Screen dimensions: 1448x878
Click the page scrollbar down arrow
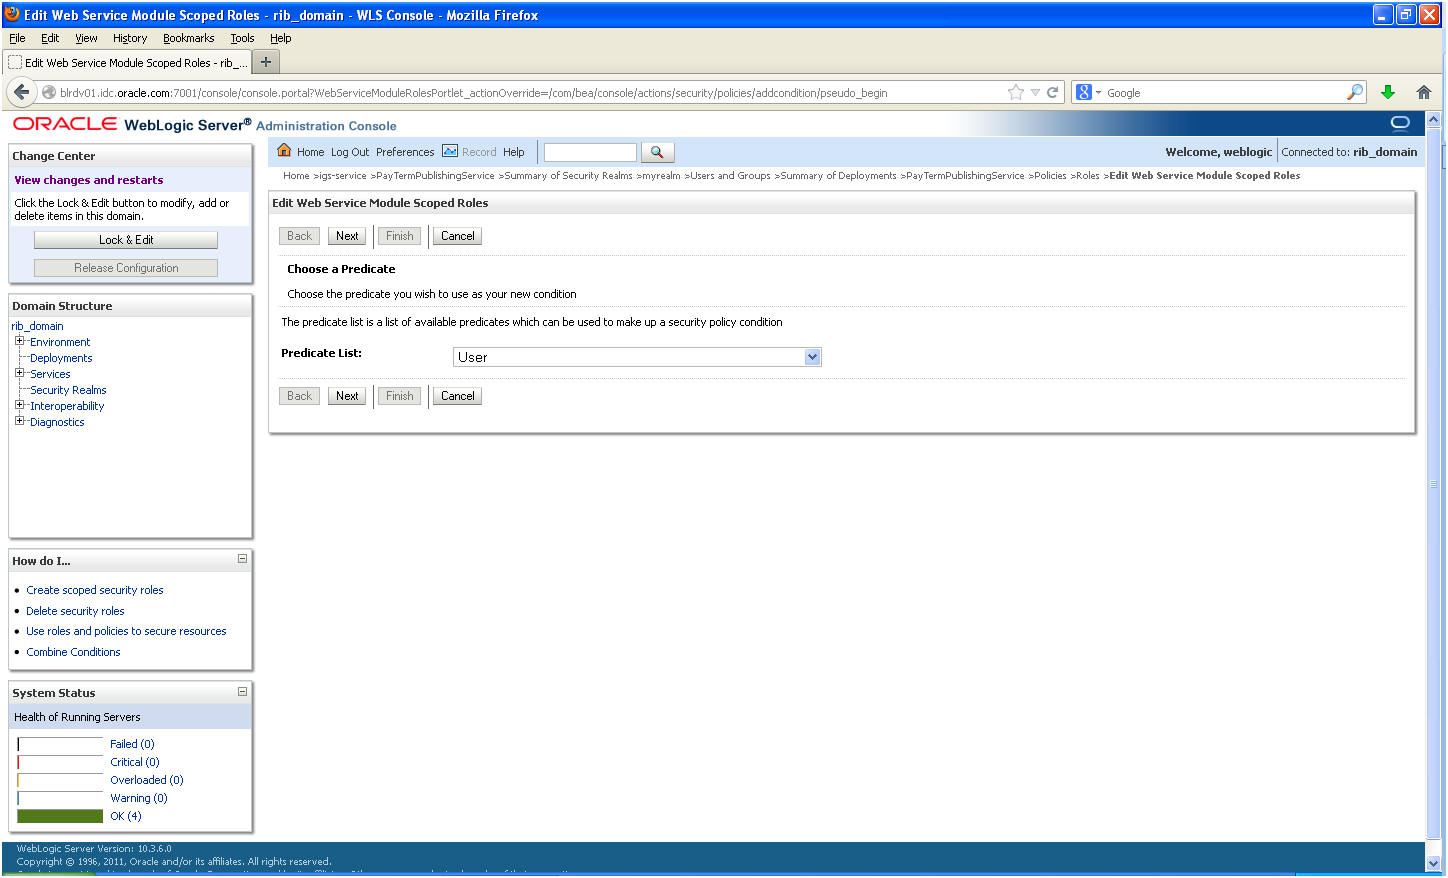pos(1433,862)
